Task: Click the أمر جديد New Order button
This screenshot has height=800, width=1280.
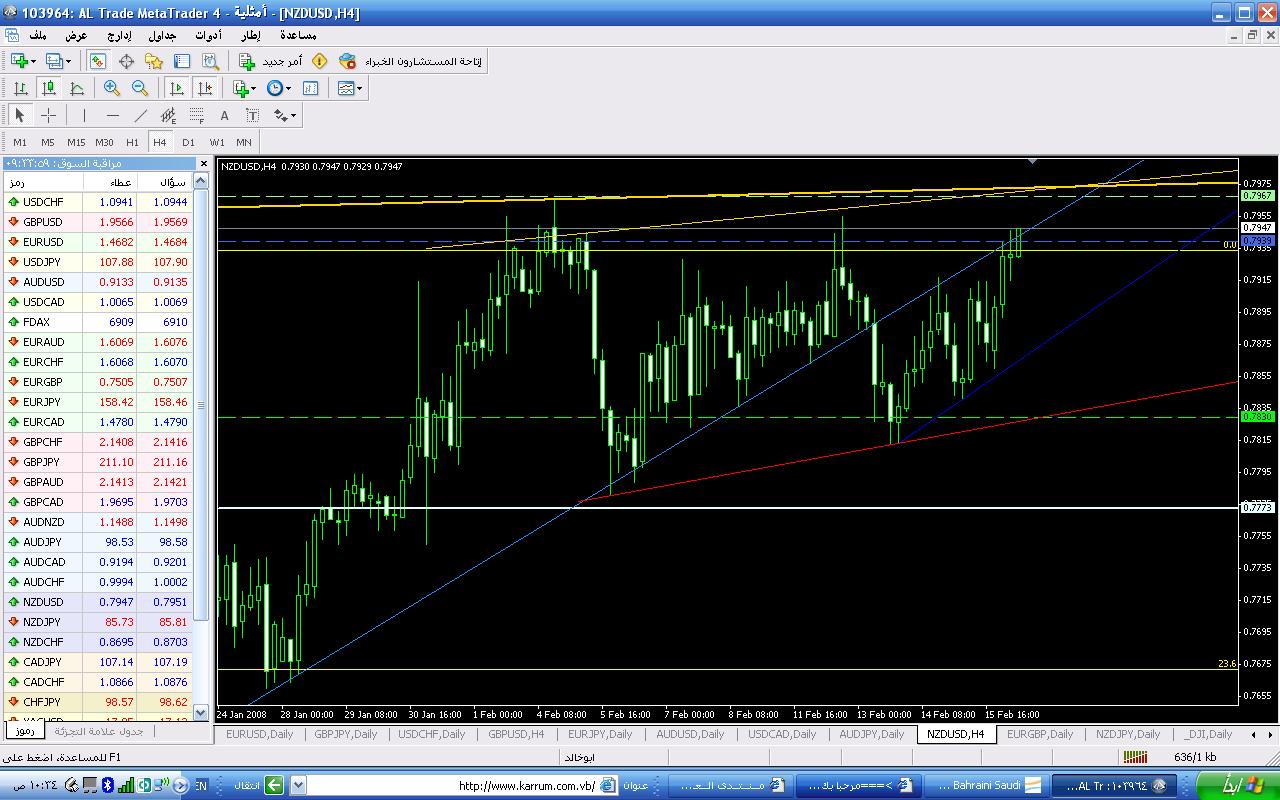Action: [x=269, y=61]
